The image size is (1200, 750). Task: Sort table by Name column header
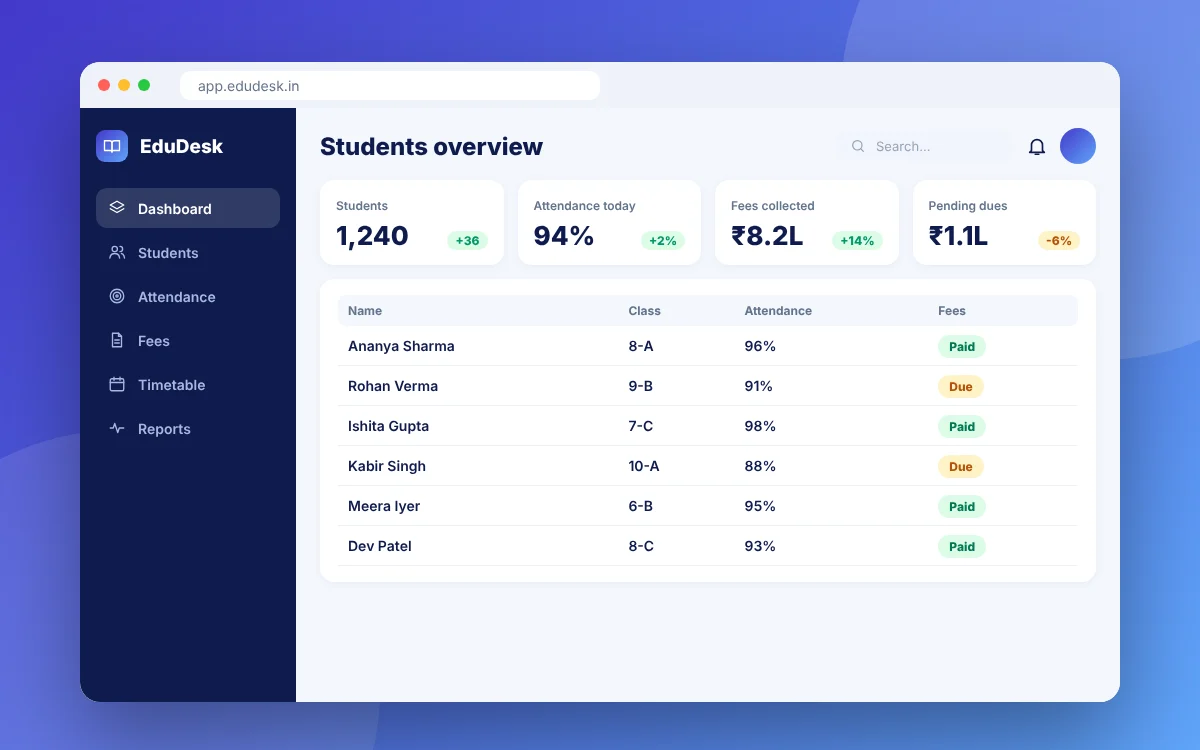click(x=365, y=311)
